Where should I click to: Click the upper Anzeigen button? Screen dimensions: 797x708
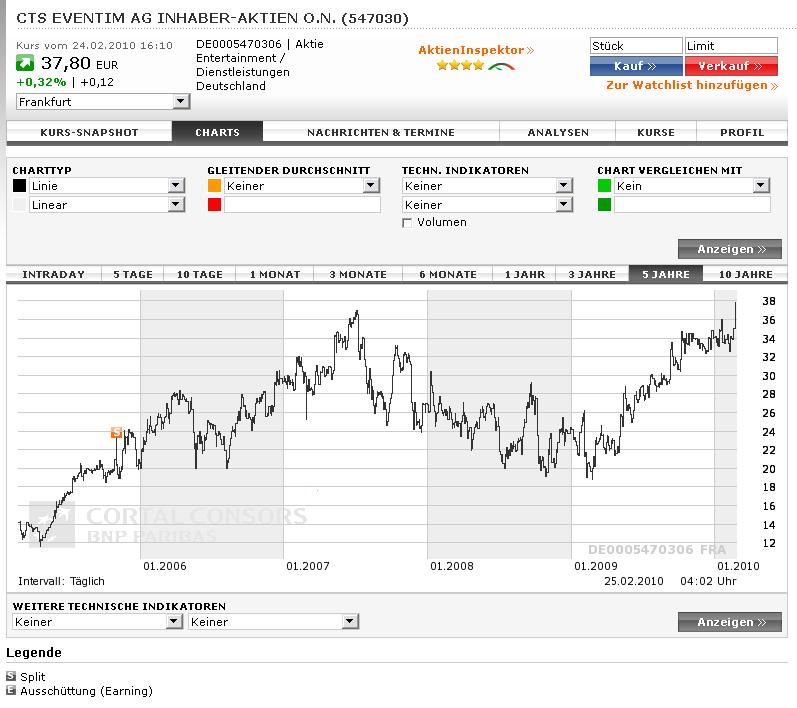point(729,249)
